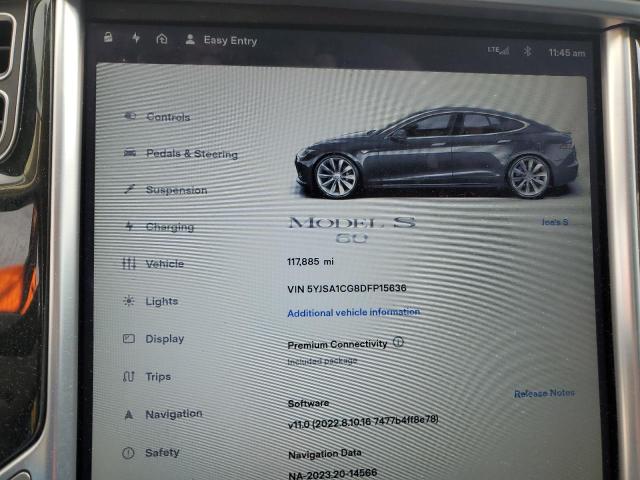Tap the Included package text
Screen dimensions: 640x480
point(322,361)
